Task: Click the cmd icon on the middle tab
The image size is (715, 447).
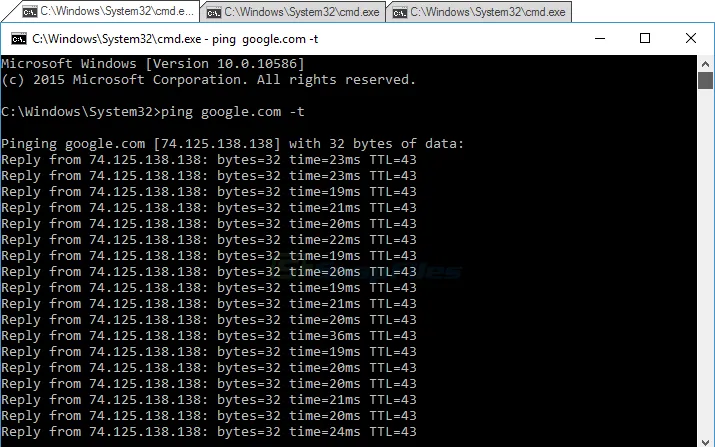Action: 214,12
